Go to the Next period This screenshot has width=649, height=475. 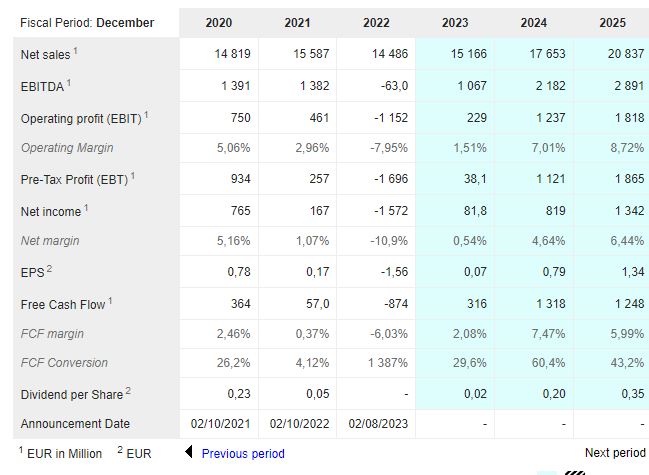point(615,453)
